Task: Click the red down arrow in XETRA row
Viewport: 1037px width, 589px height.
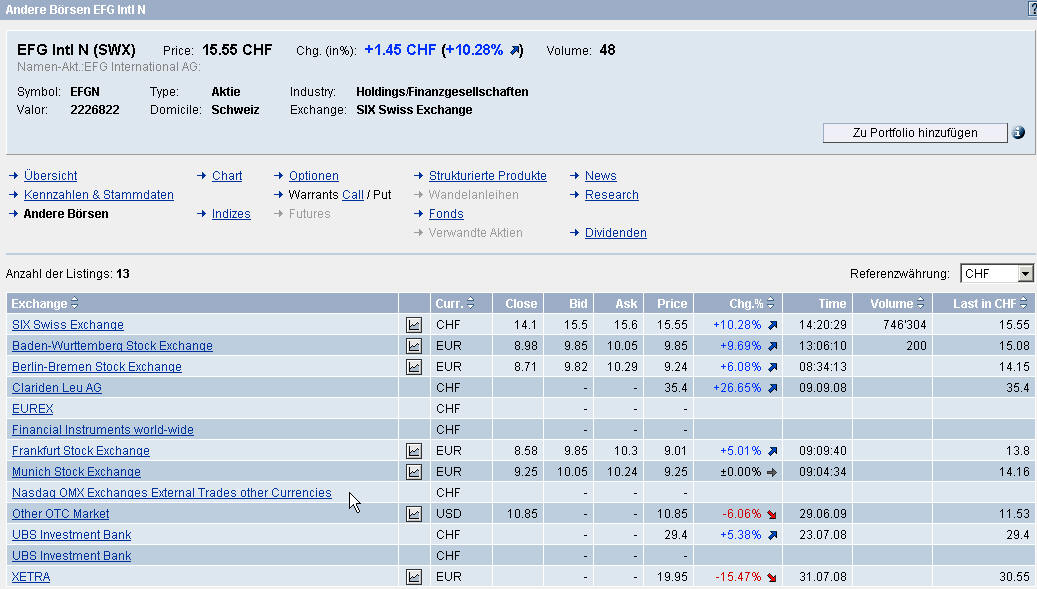Action: point(772,577)
